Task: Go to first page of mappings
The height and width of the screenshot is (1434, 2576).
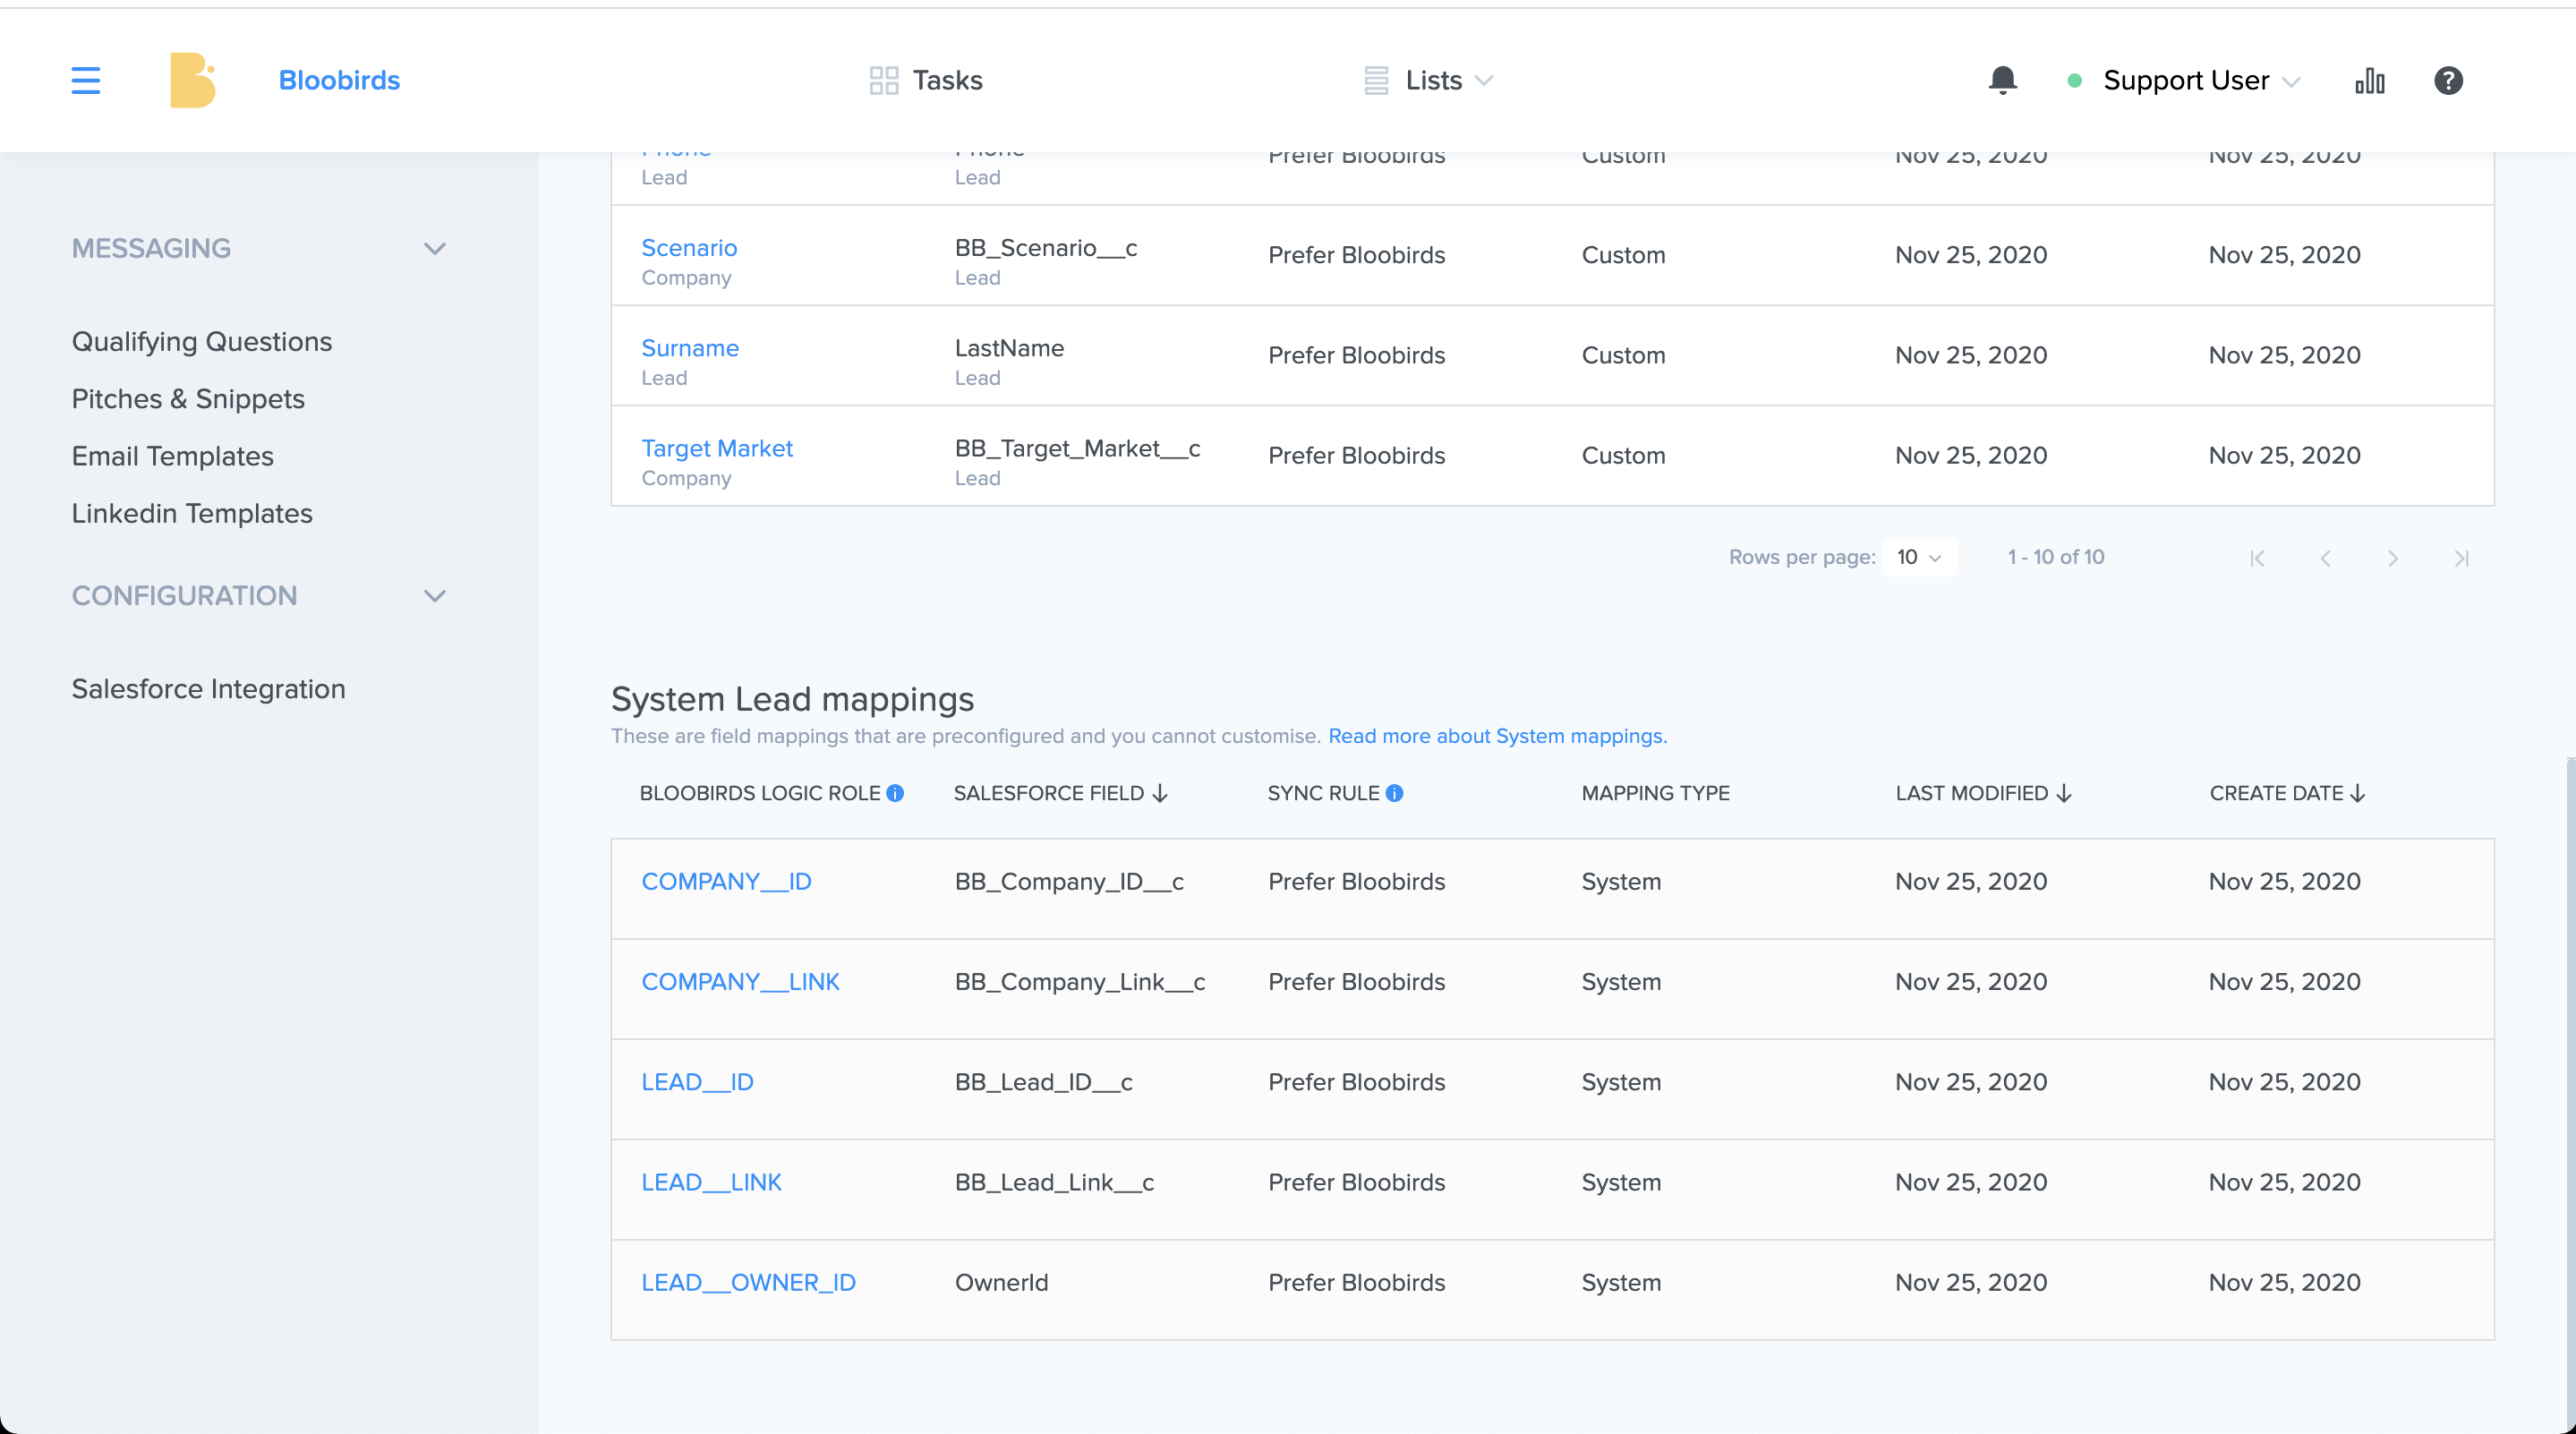Action: coord(2257,558)
